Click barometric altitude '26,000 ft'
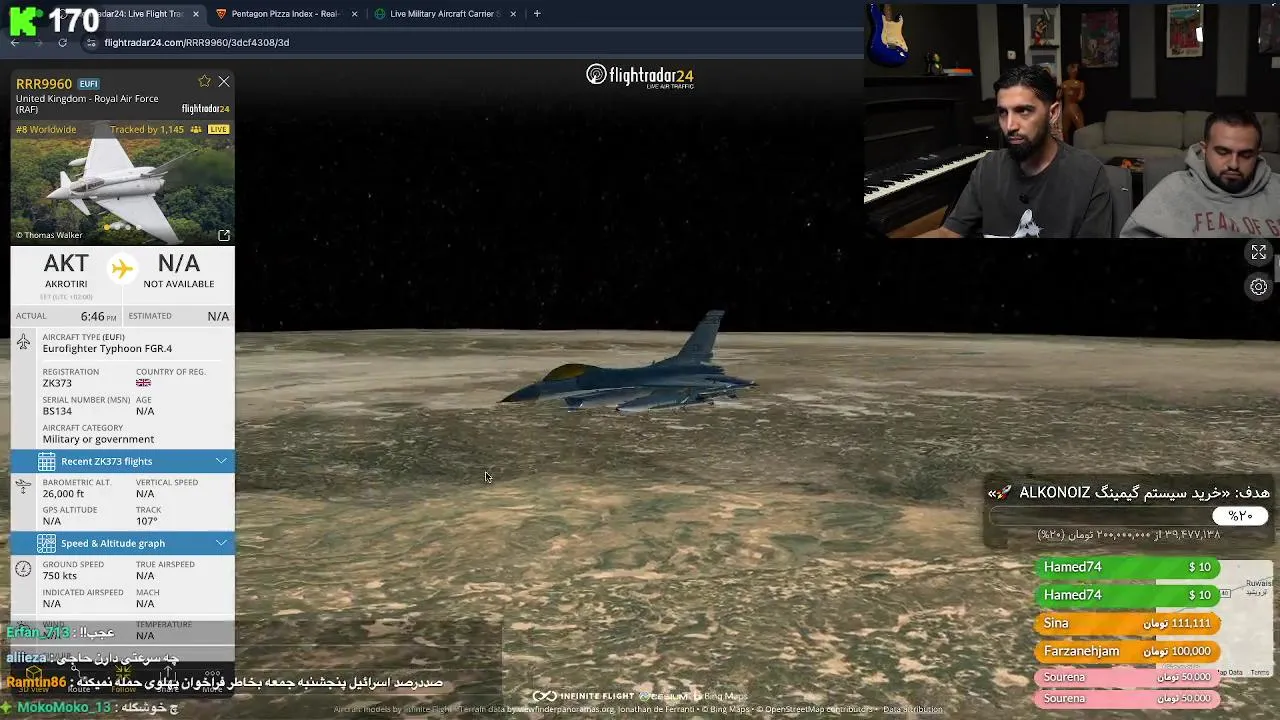Viewport: 1280px width, 720px height. pos(63,494)
